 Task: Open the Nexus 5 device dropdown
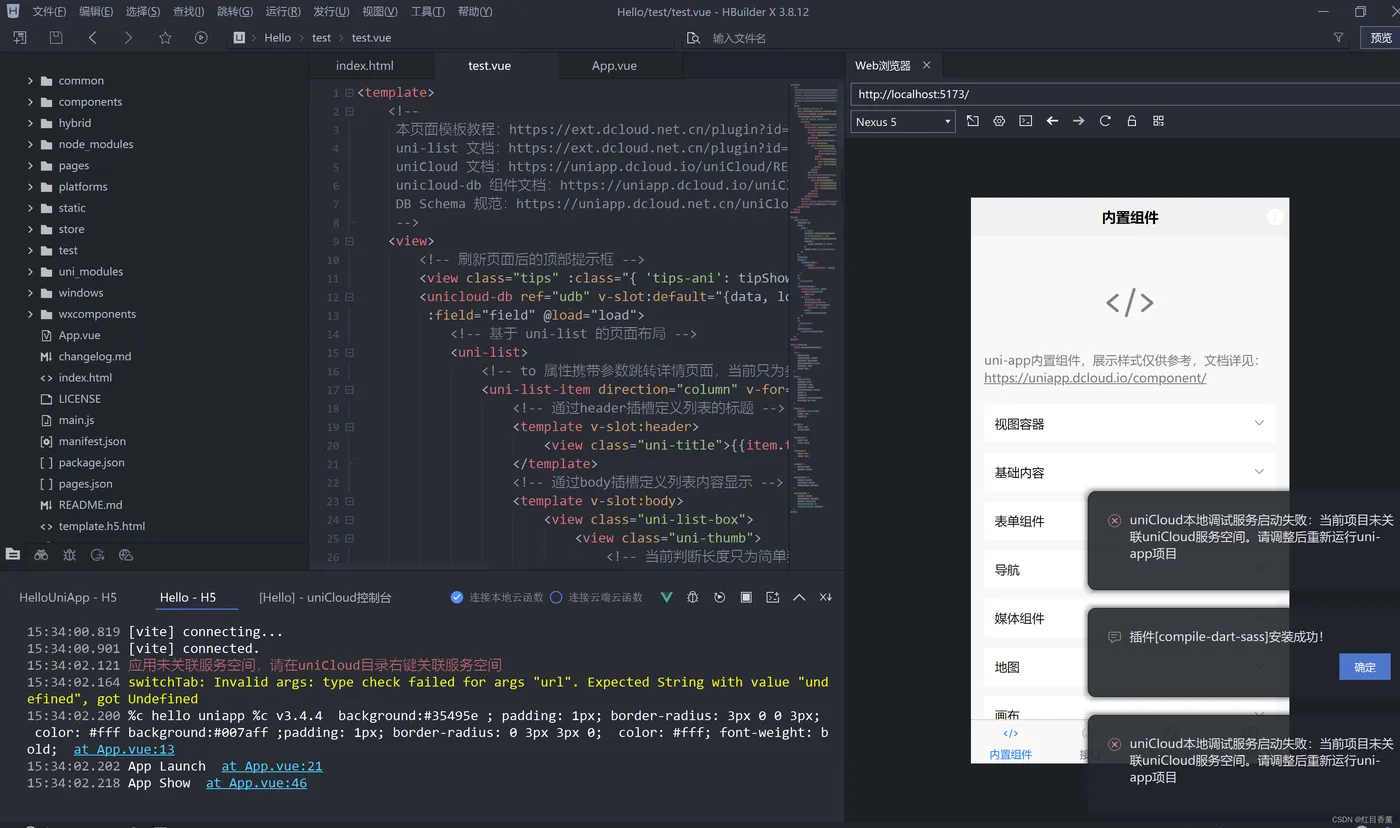(x=903, y=121)
